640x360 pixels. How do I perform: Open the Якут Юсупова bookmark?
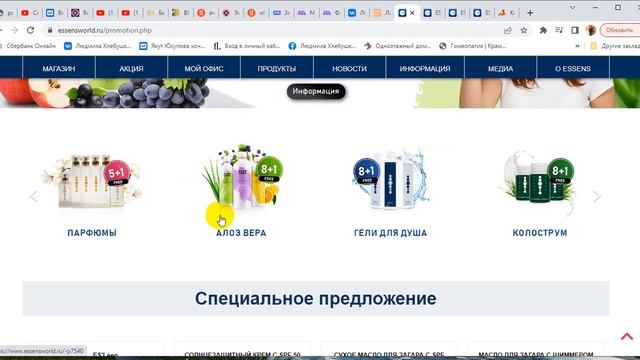(172, 46)
